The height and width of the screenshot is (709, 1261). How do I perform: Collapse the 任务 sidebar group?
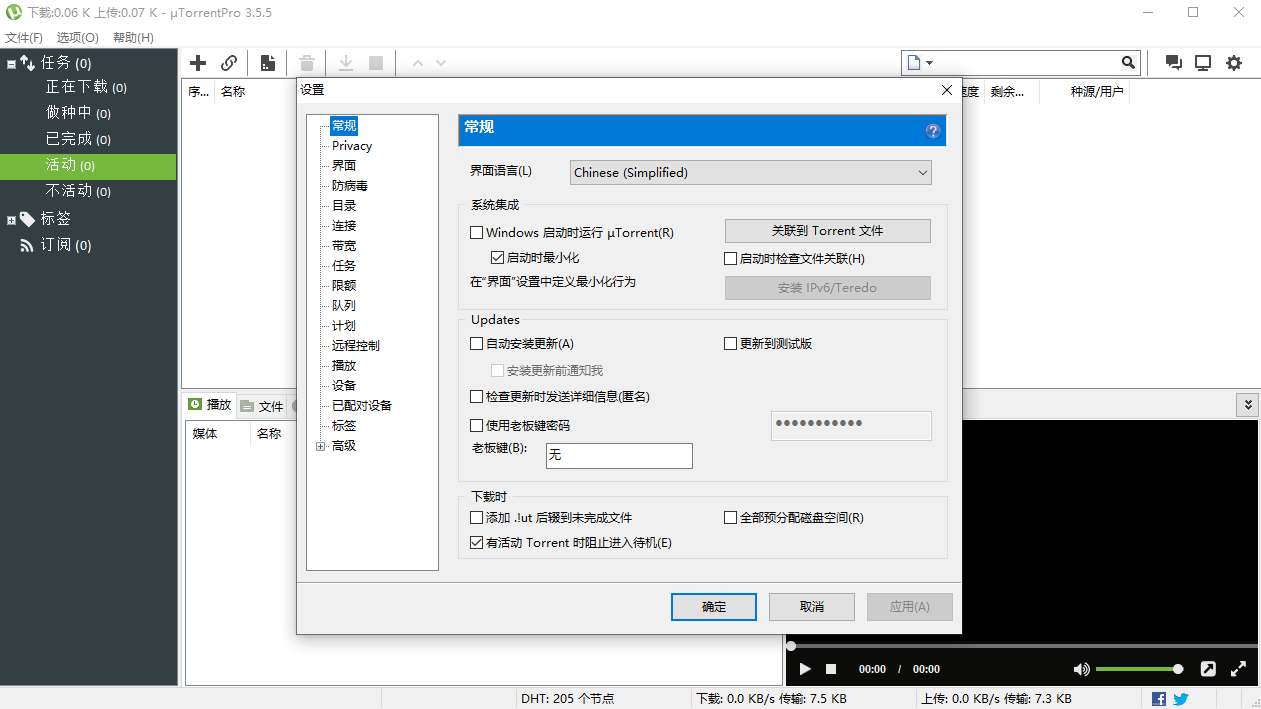[11, 64]
